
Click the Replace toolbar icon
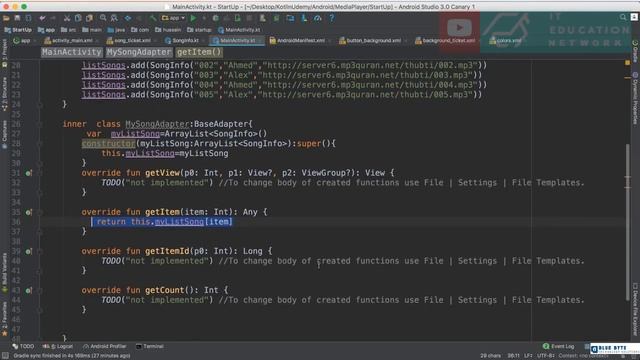click(x=114, y=18)
